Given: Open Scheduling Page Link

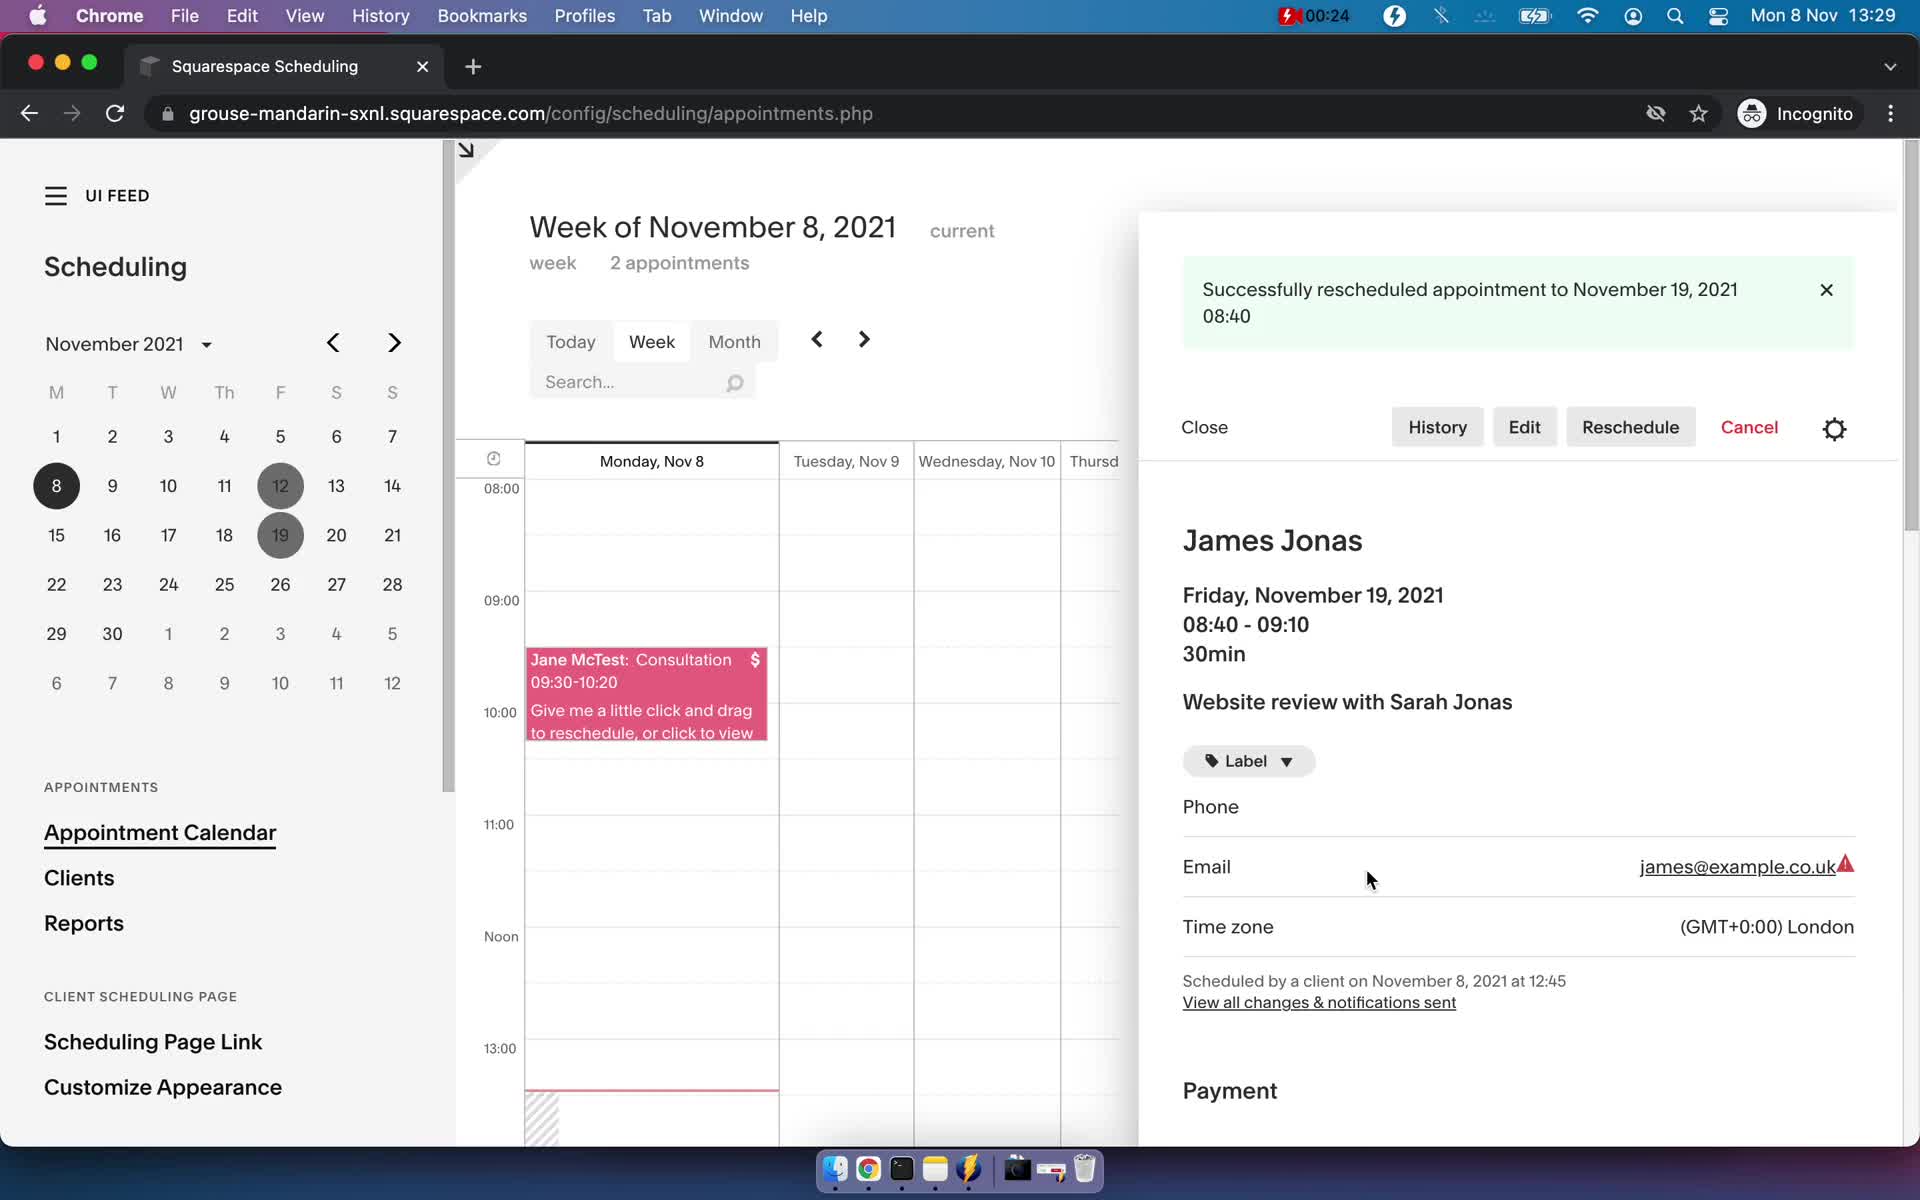Looking at the screenshot, I should click(x=153, y=1042).
